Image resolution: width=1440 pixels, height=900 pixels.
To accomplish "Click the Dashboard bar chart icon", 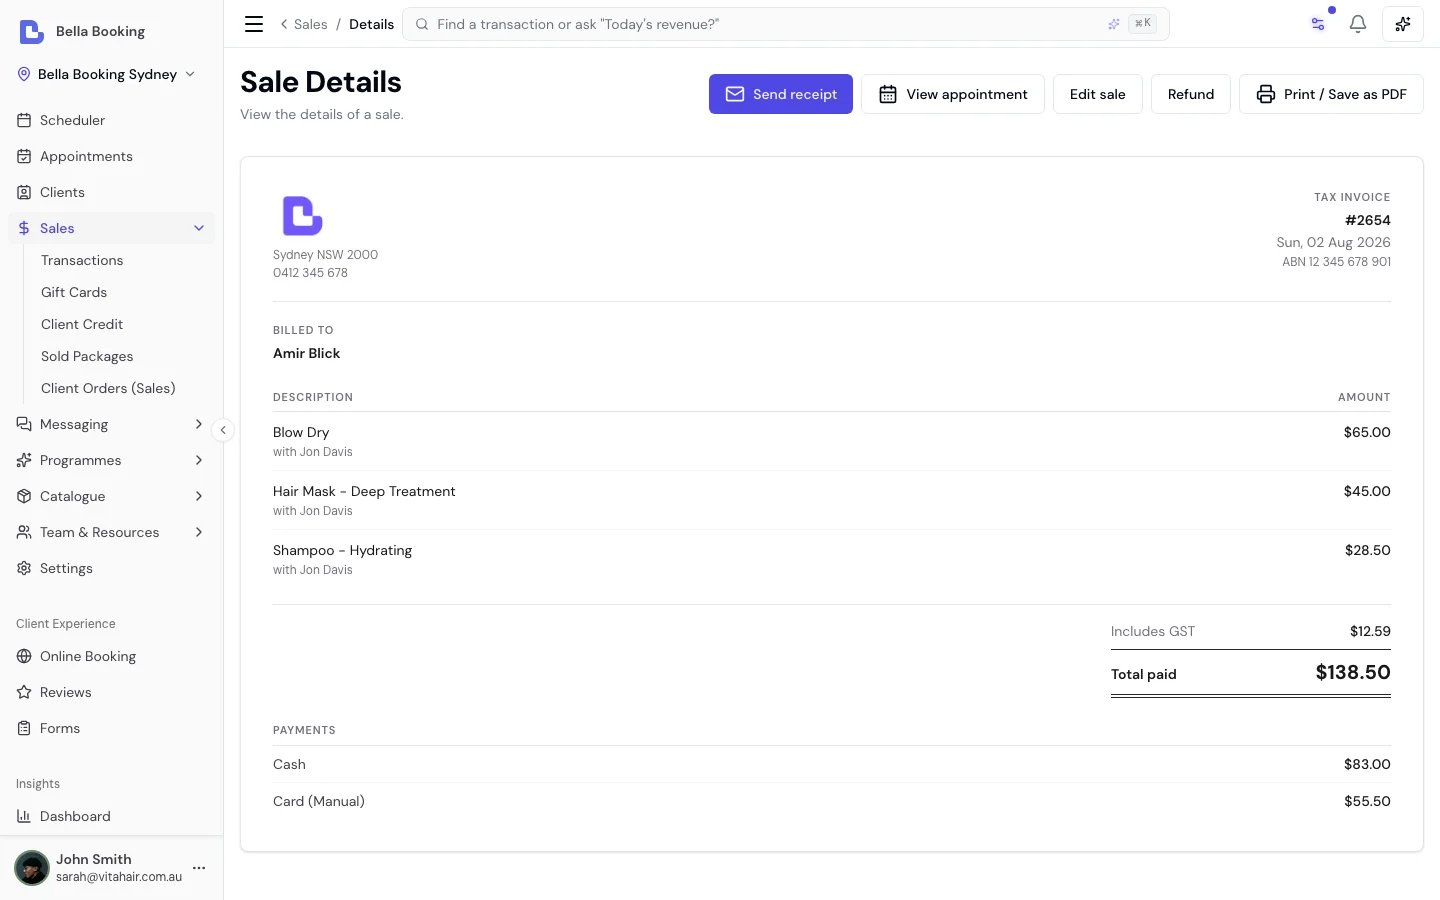I will pyautogui.click(x=24, y=816).
